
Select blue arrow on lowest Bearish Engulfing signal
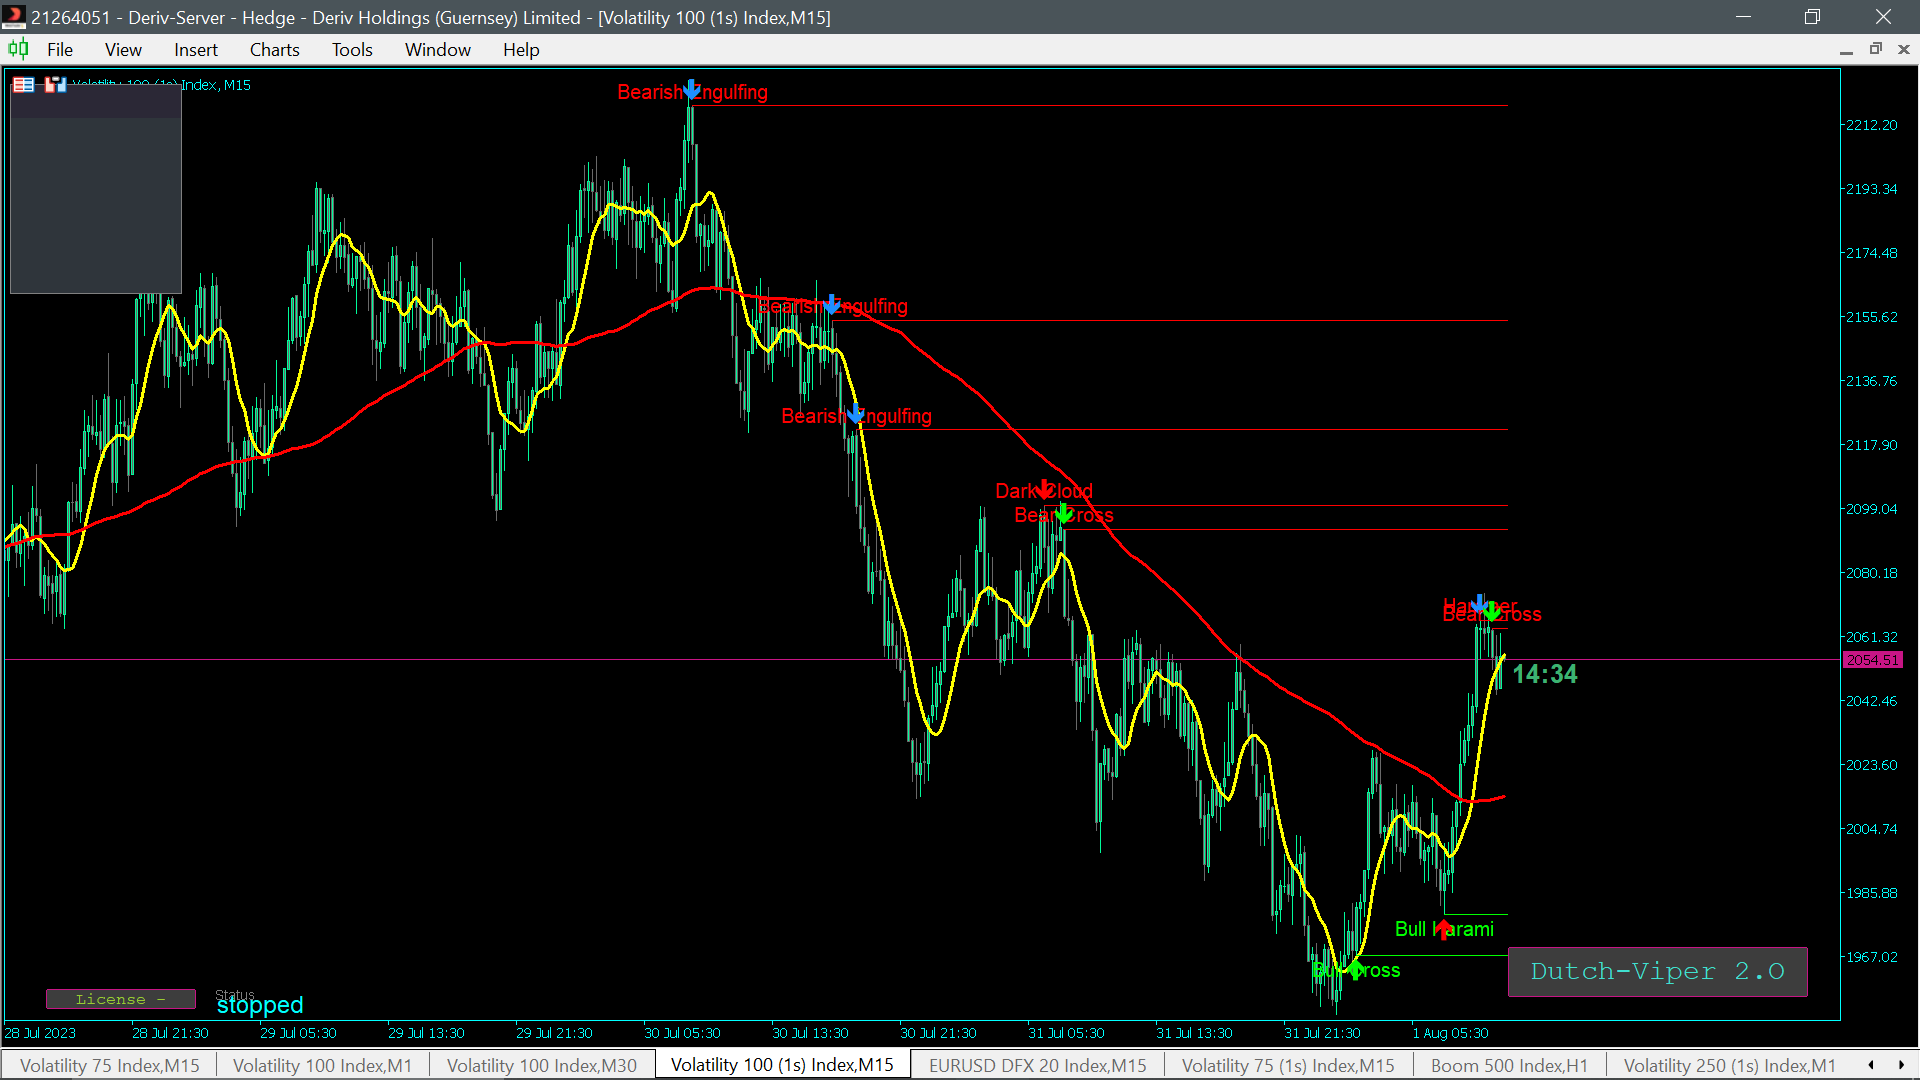(855, 414)
